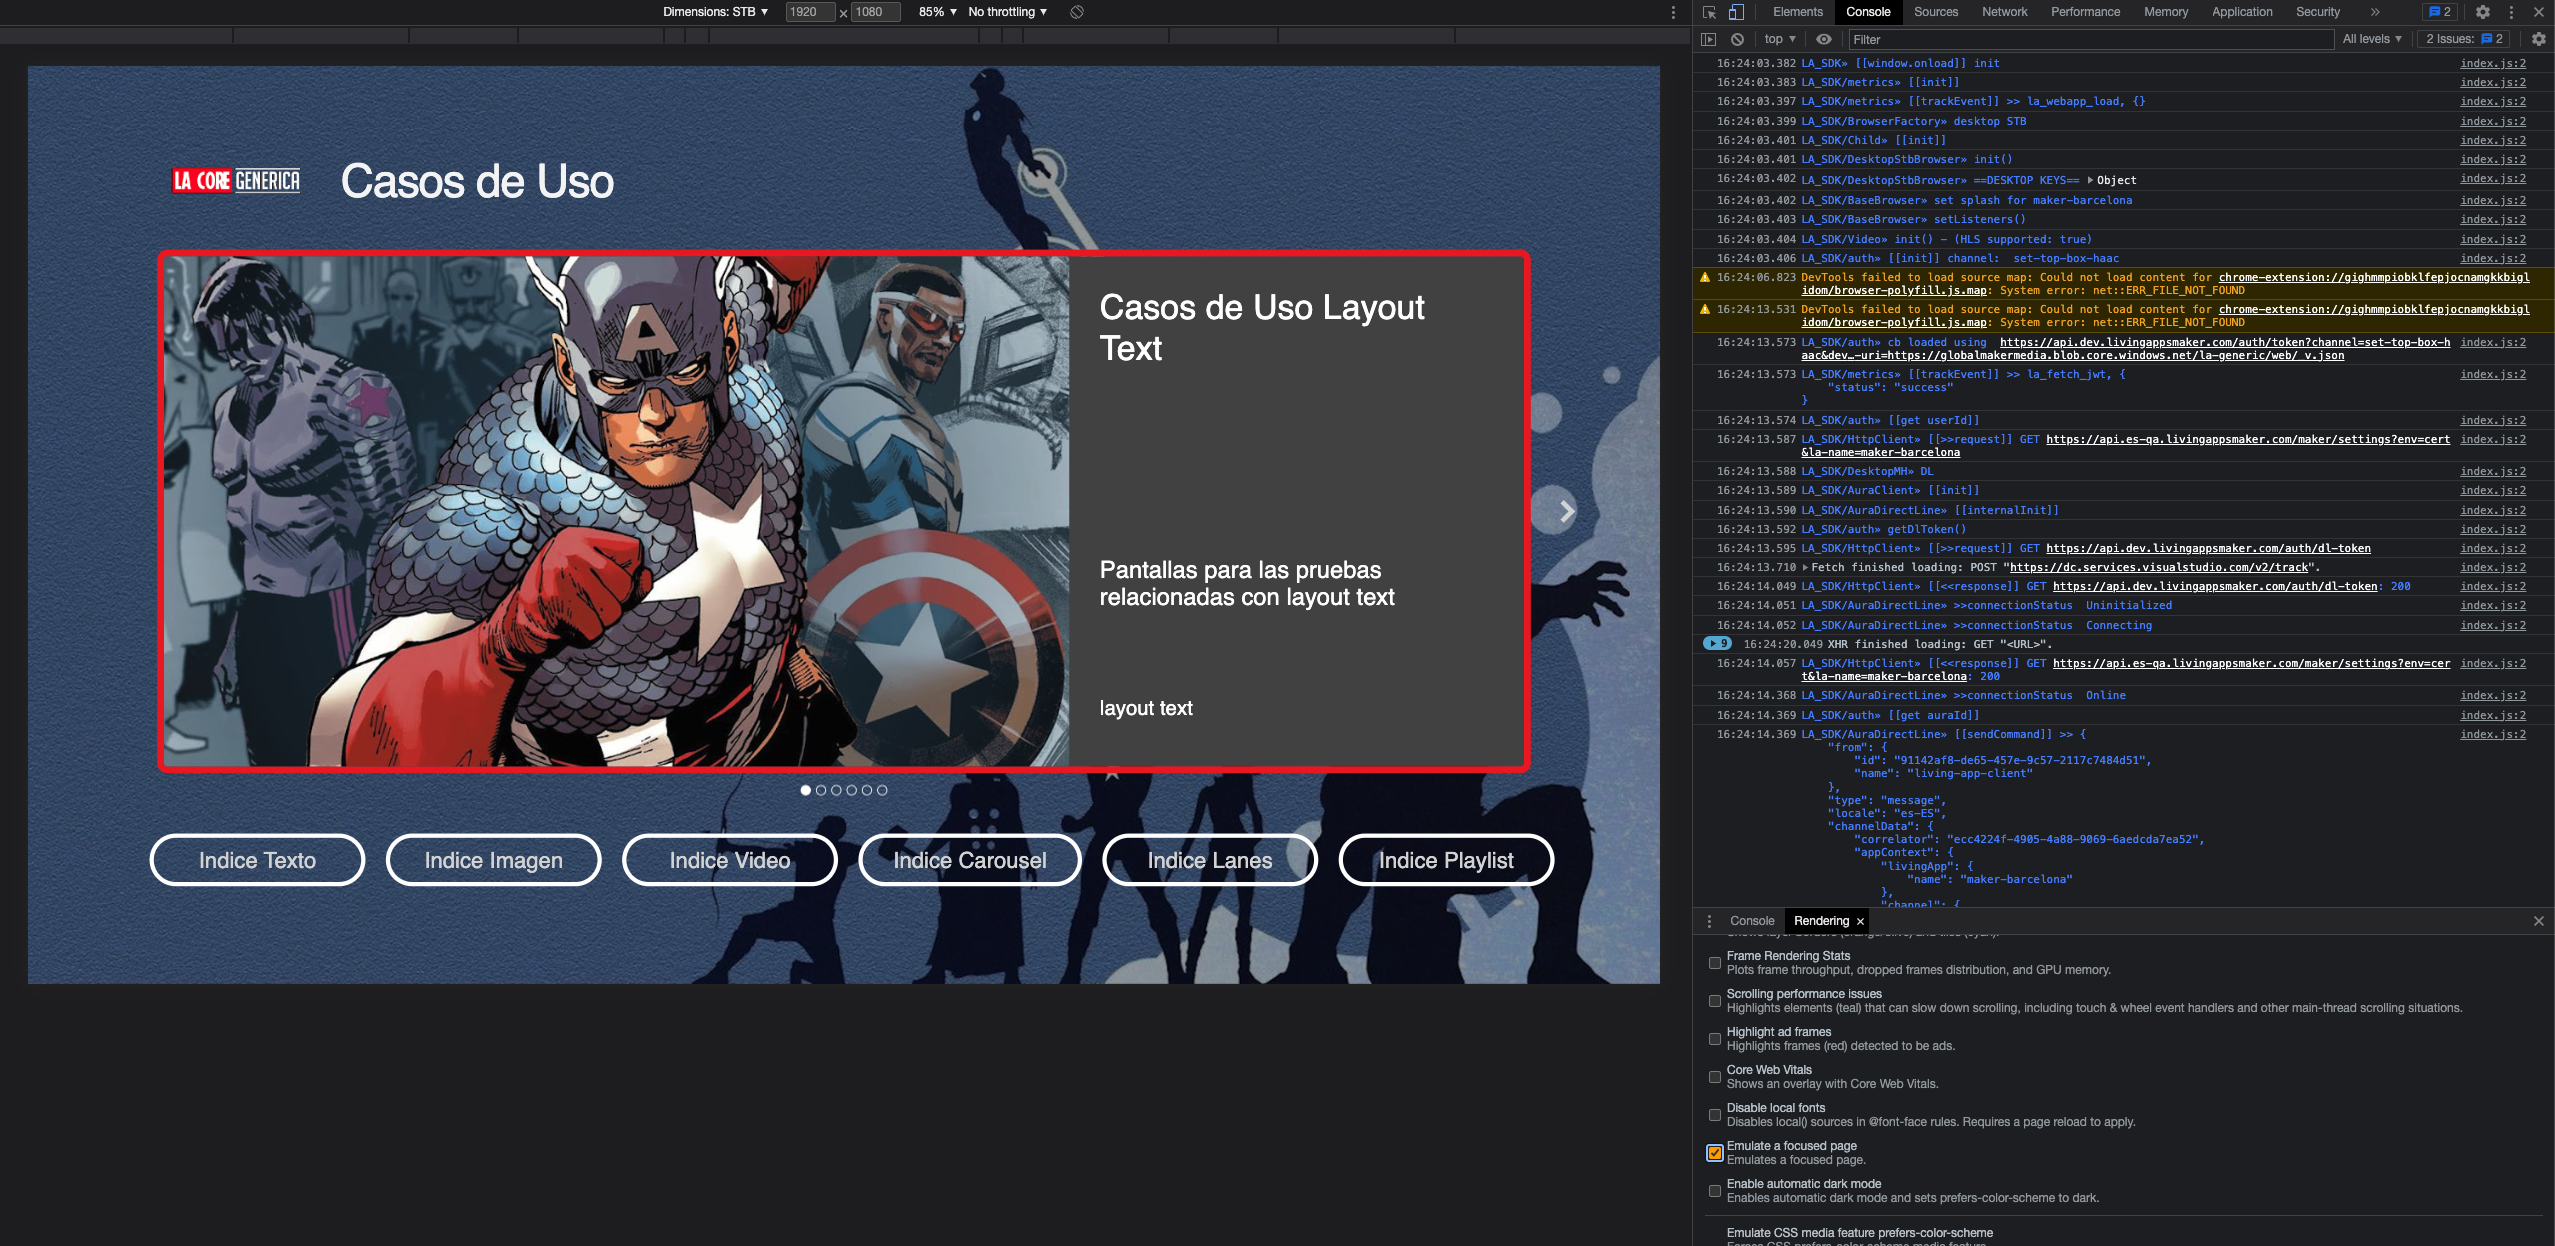
Task: Switch to the Application tab
Action: tap(2242, 12)
